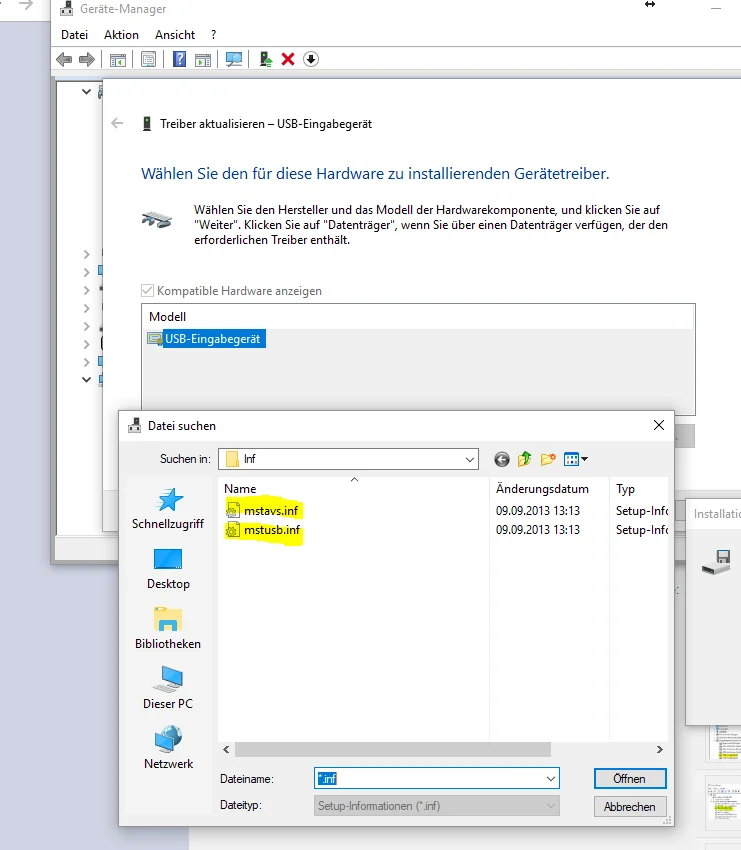Click the Abbrechen button
Image resolution: width=741 pixels, height=850 pixels.
coord(630,807)
